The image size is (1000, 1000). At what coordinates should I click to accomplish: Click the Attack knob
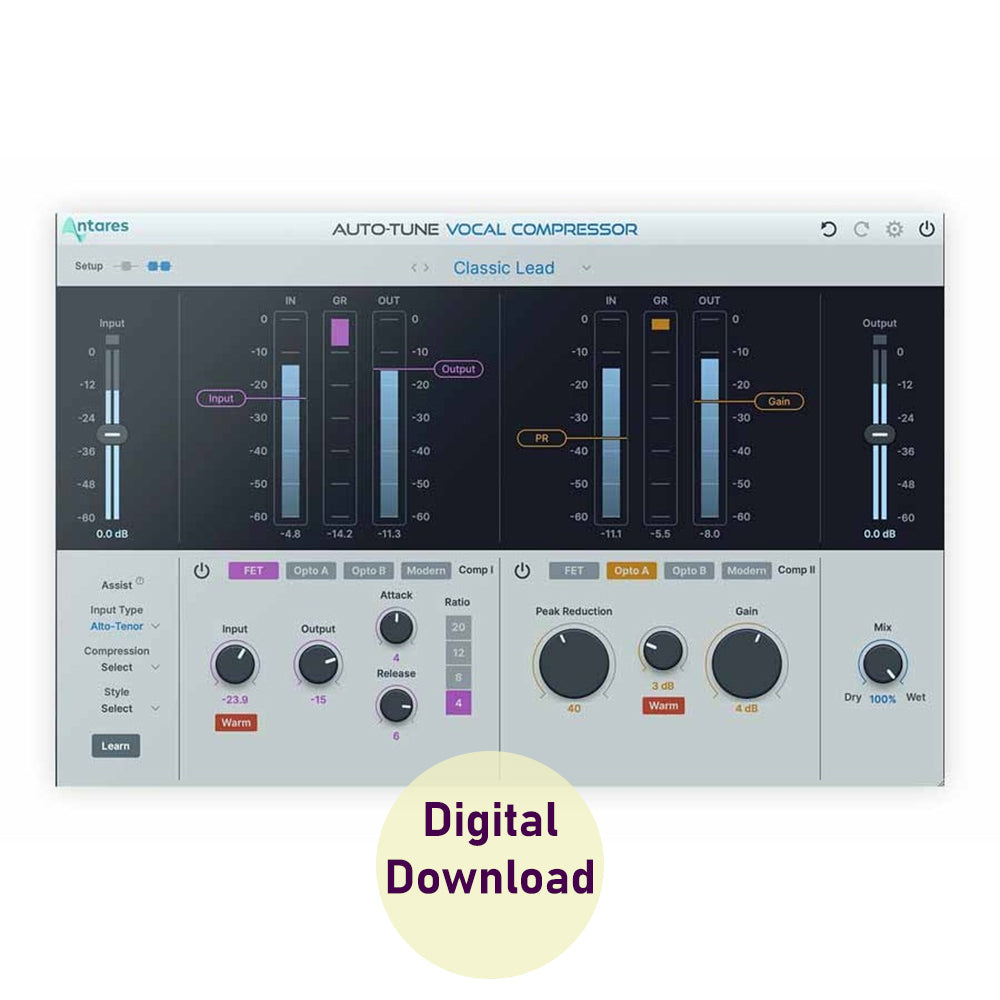[x=396, y=627]
